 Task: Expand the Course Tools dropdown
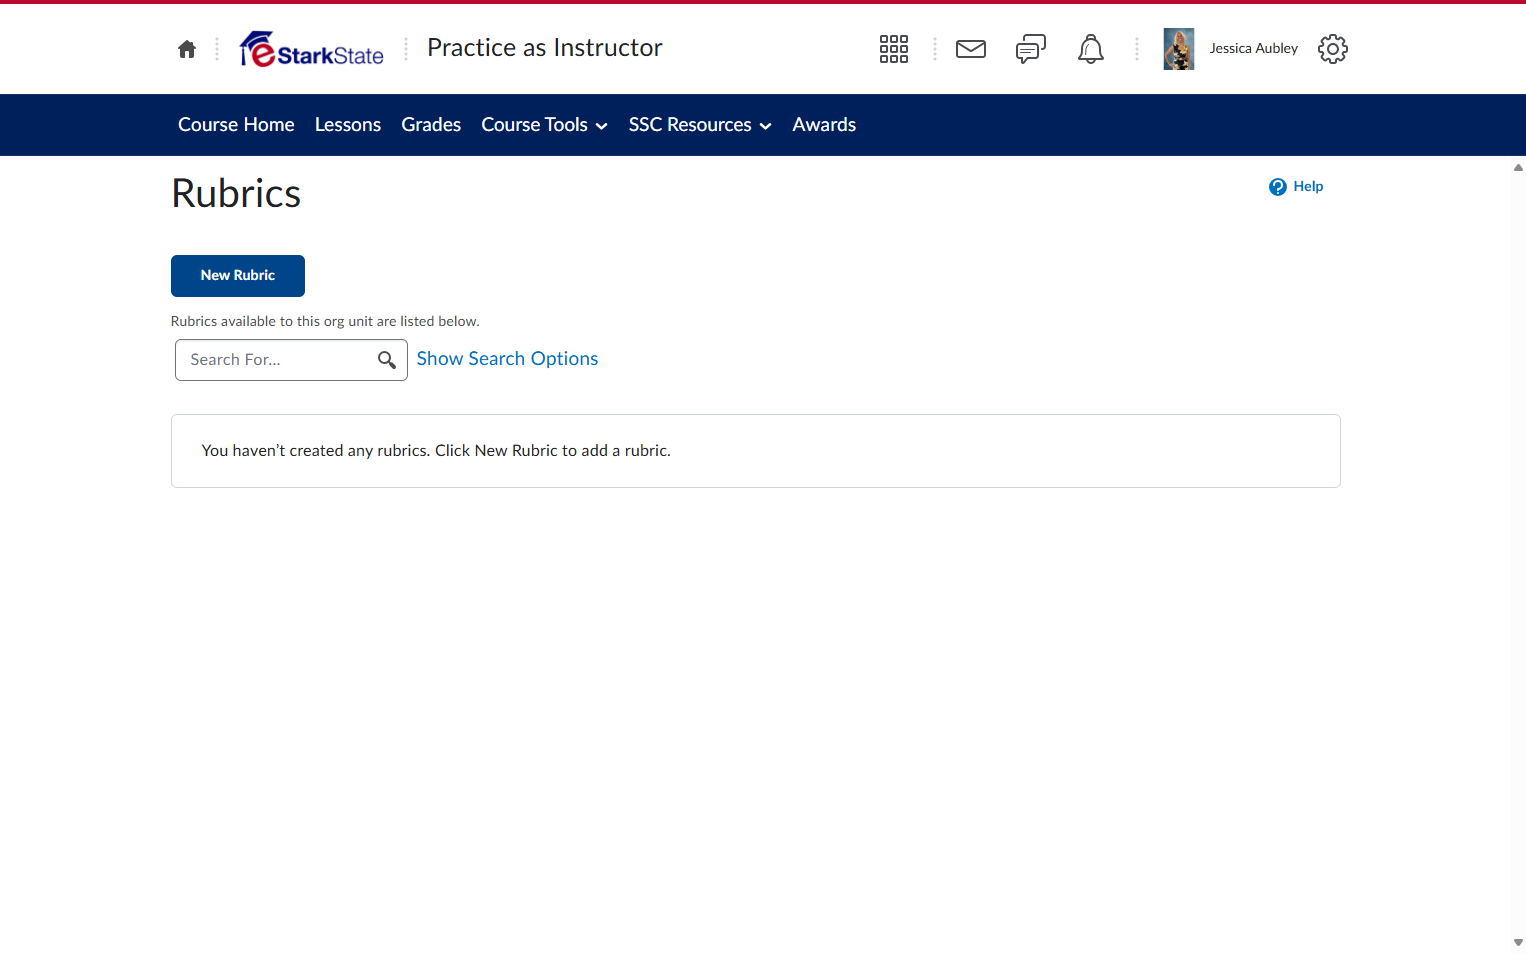coord(545,125)
